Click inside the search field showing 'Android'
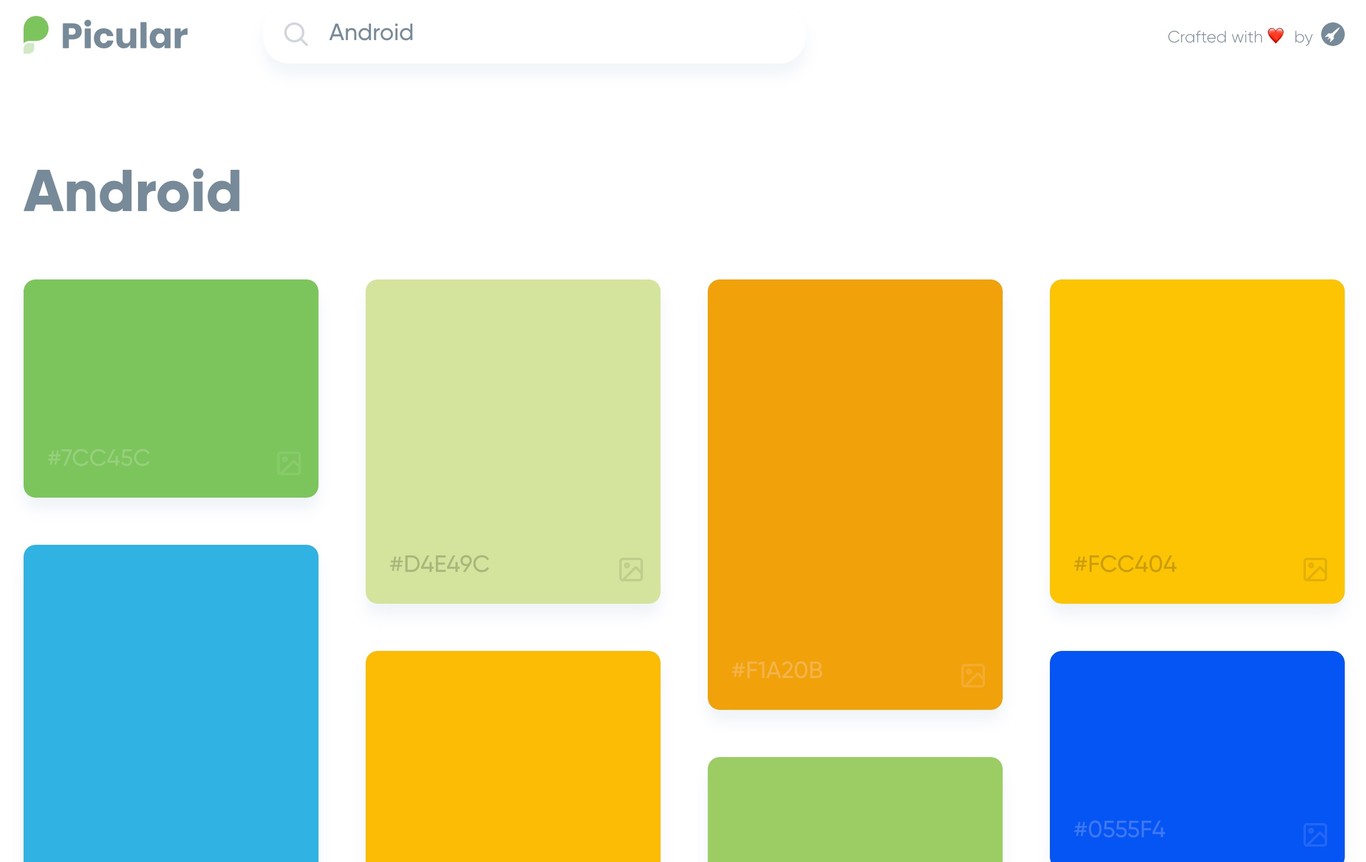Image resolution: width=1366 pixels, height=862 pixels. (x=450, y=33)
